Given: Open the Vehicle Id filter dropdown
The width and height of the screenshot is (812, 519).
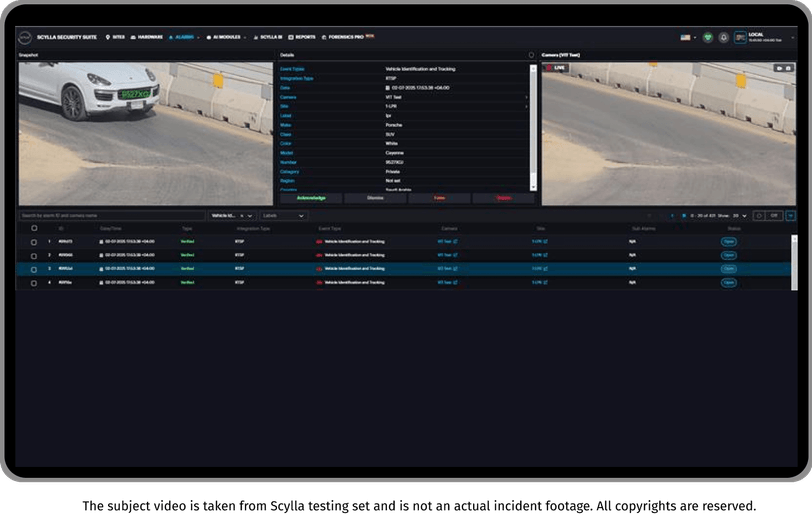Looking at the screenshot, I should point(250,215).
